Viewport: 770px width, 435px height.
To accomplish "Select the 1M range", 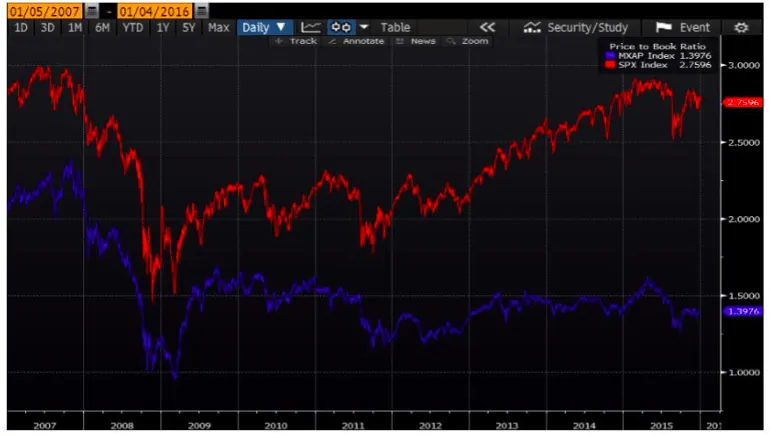I will (x=75, y=27).
